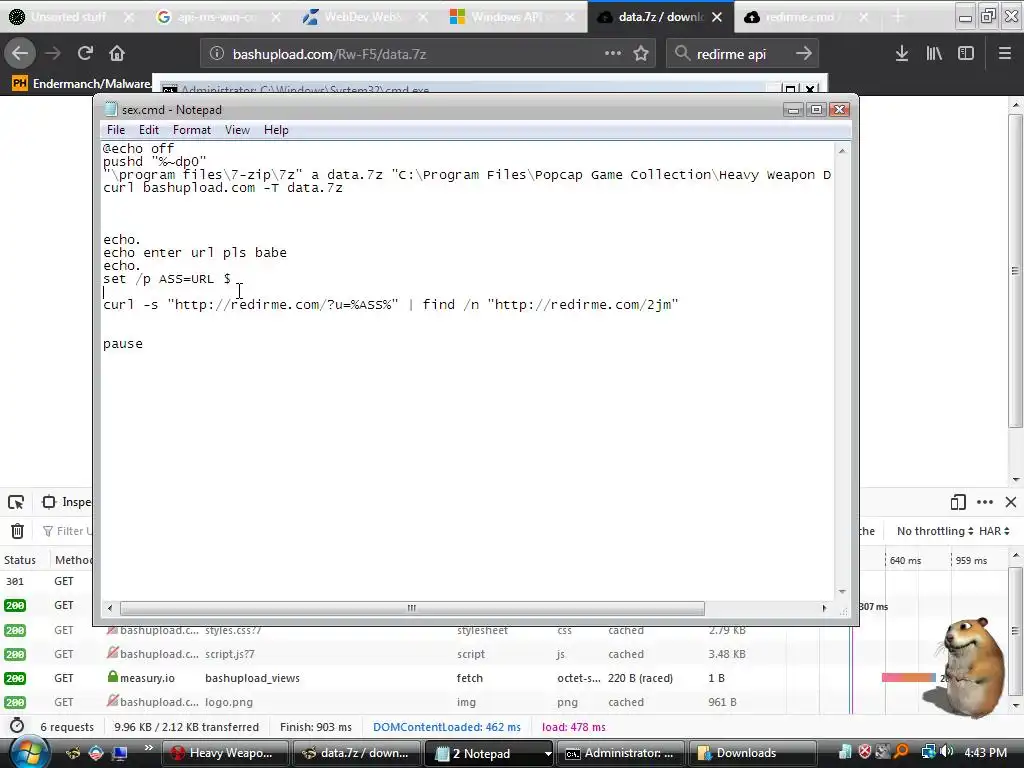Open data.7z browser taskbar button

point(357,753)
